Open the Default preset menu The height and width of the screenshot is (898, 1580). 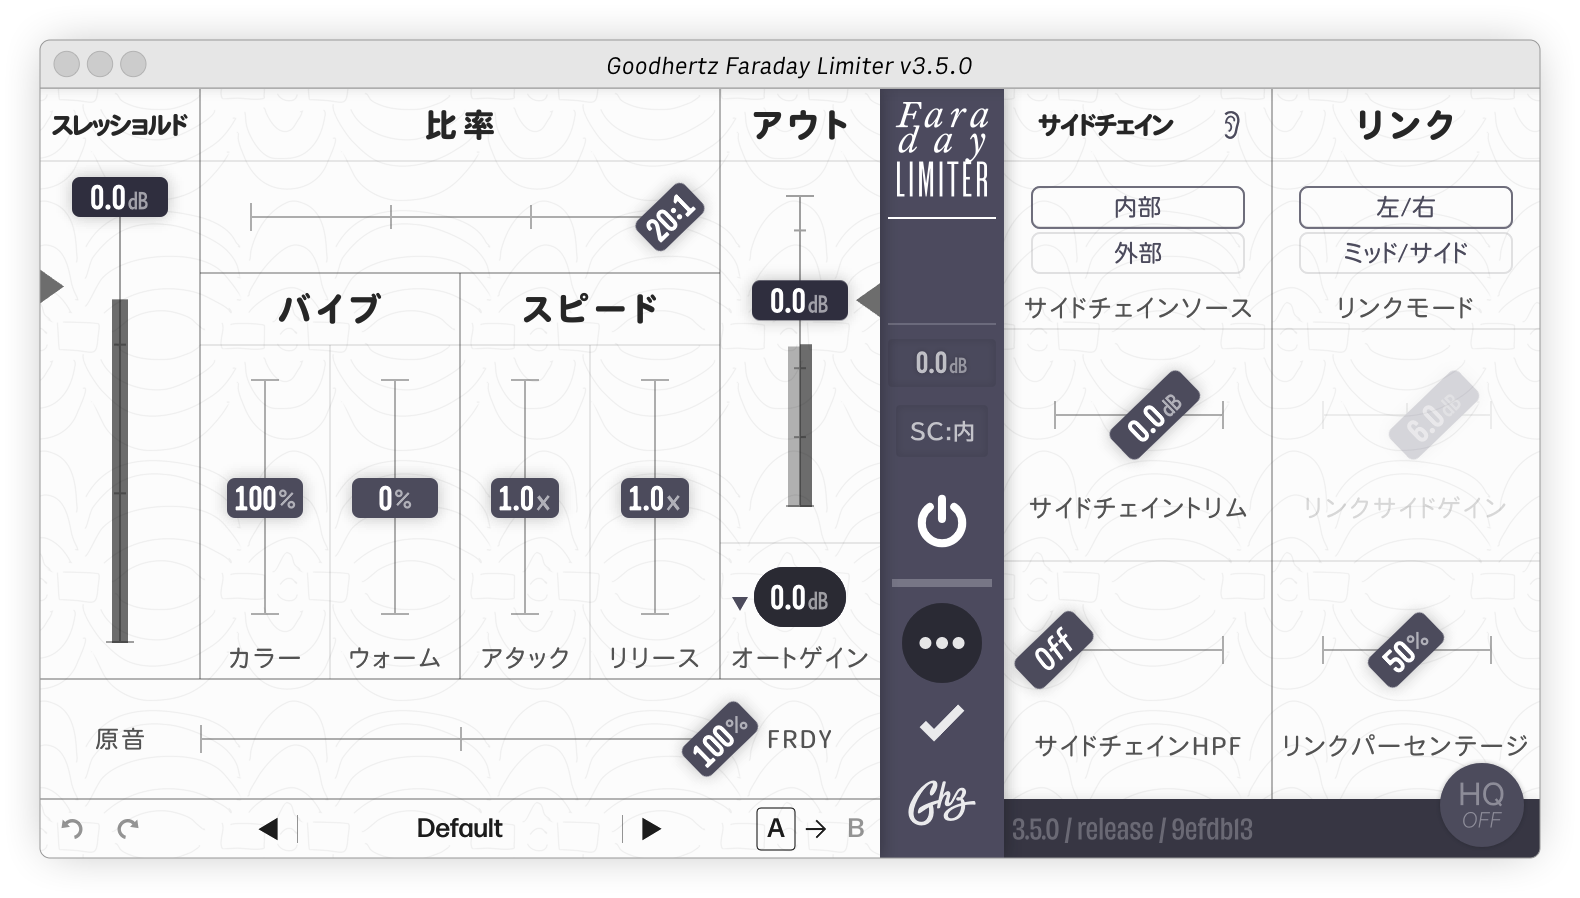click(x=459, y=828)
